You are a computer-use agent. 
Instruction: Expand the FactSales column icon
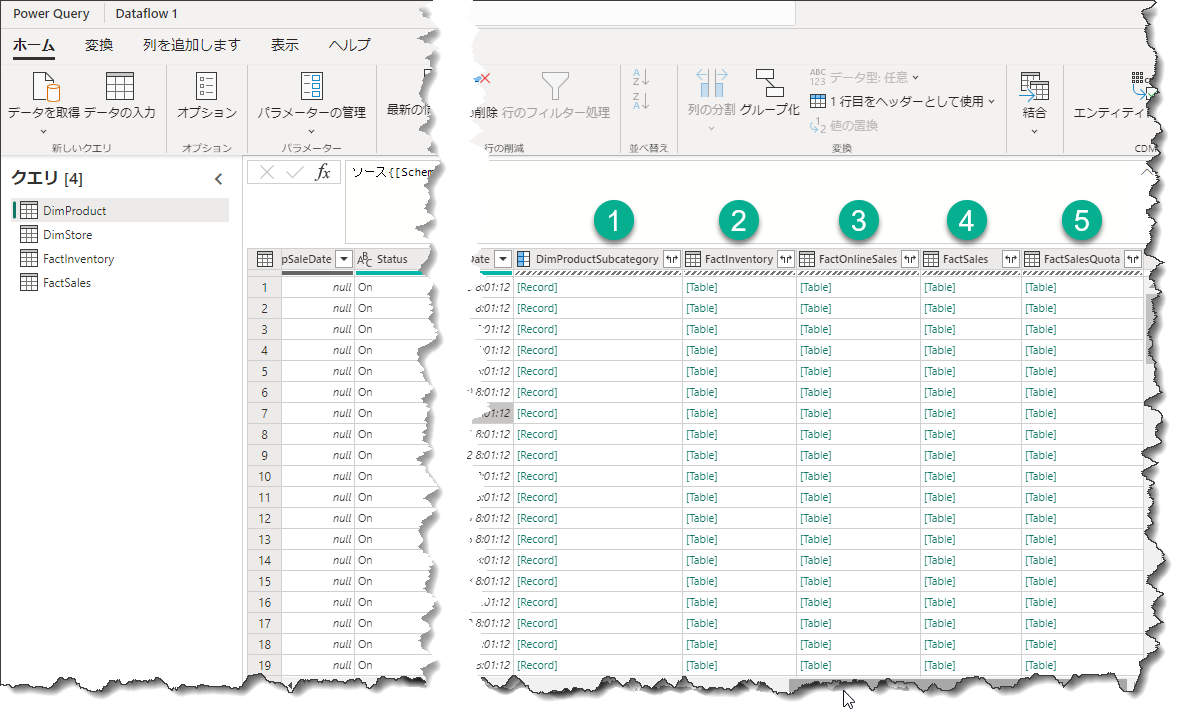click(1011, 259)
